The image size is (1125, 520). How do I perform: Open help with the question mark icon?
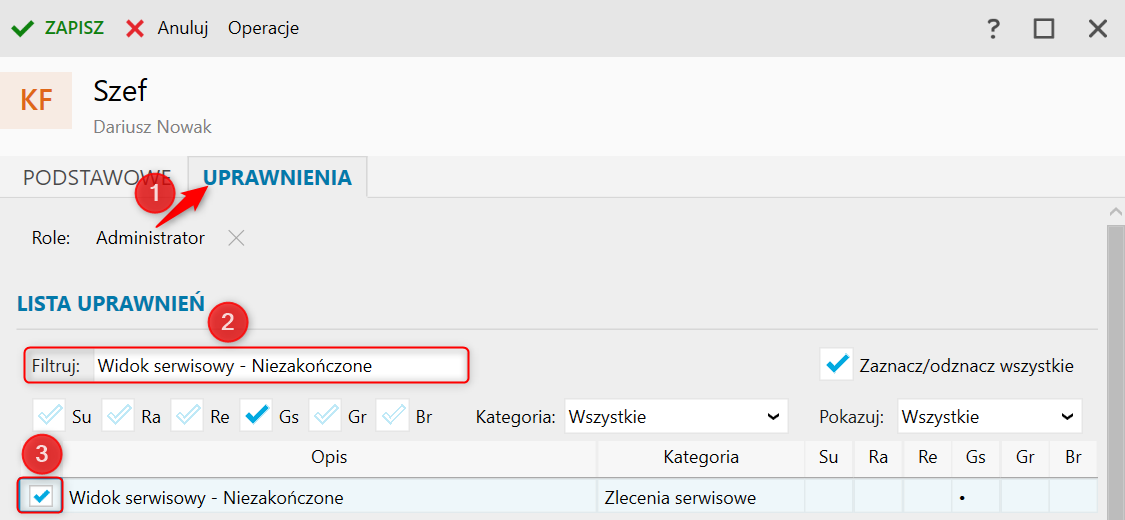993,29
